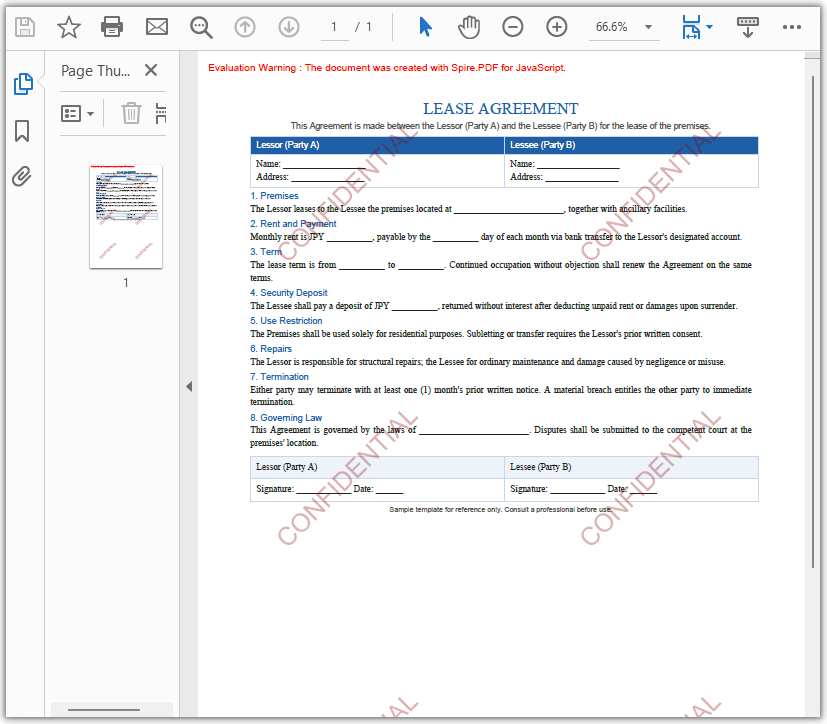Image resolution: width=827 pixels, height=724 pixels.
Task: Open the Attachments paperclip panel
Action: click(22, 177)
